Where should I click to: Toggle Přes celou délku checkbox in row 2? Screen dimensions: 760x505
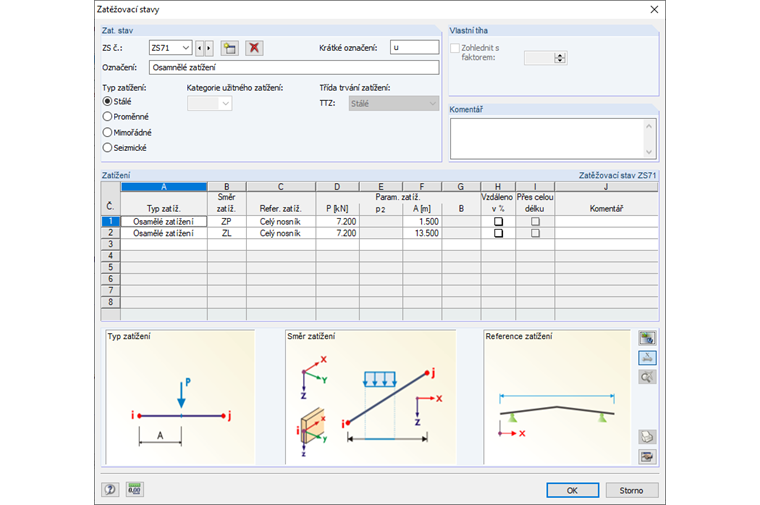[x=535, y=233]
